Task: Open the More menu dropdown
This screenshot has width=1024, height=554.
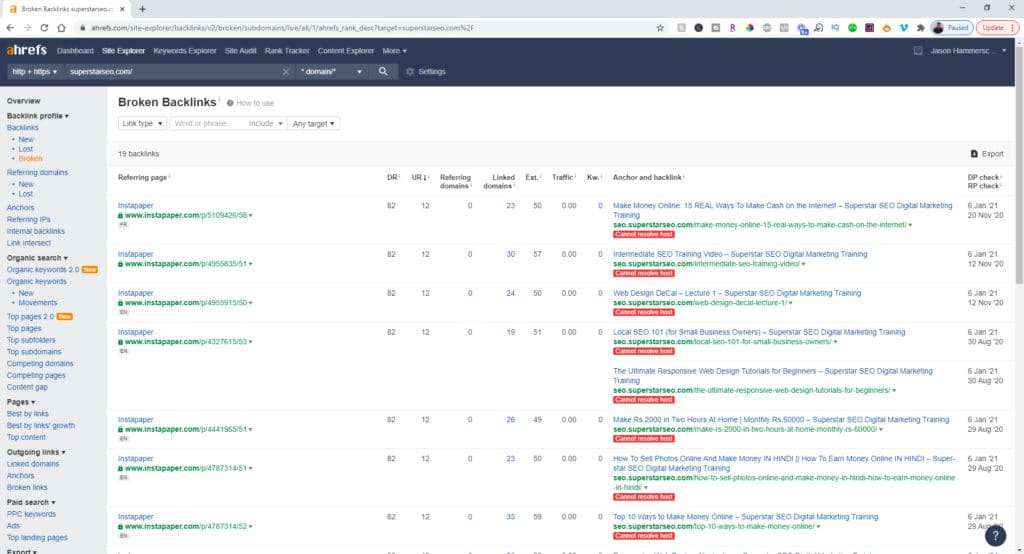Action: [x=394, y=51]
